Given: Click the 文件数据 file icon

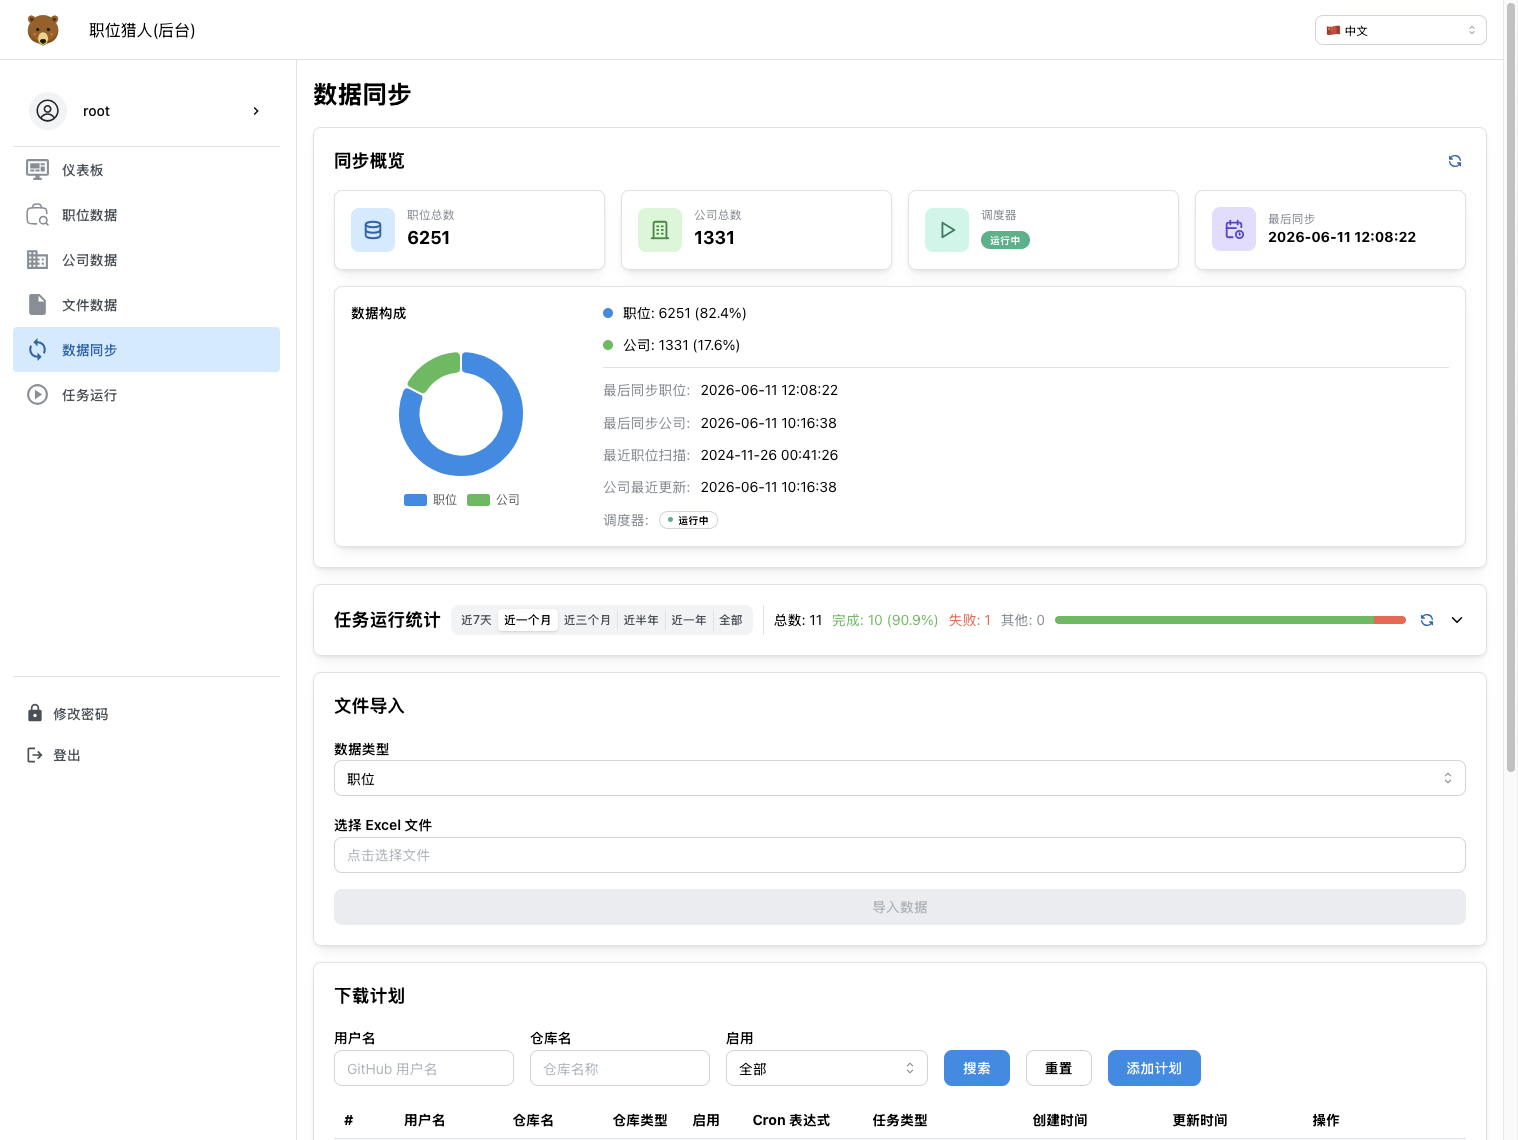Looking at the screenshot, I should (37, 305).
